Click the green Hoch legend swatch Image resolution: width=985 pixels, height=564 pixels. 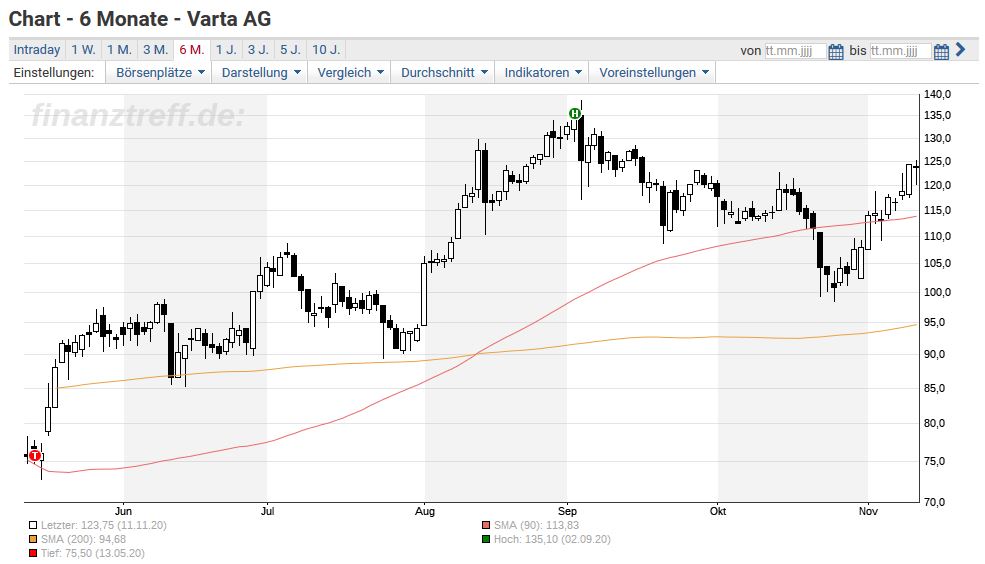(x=486, y=540)
